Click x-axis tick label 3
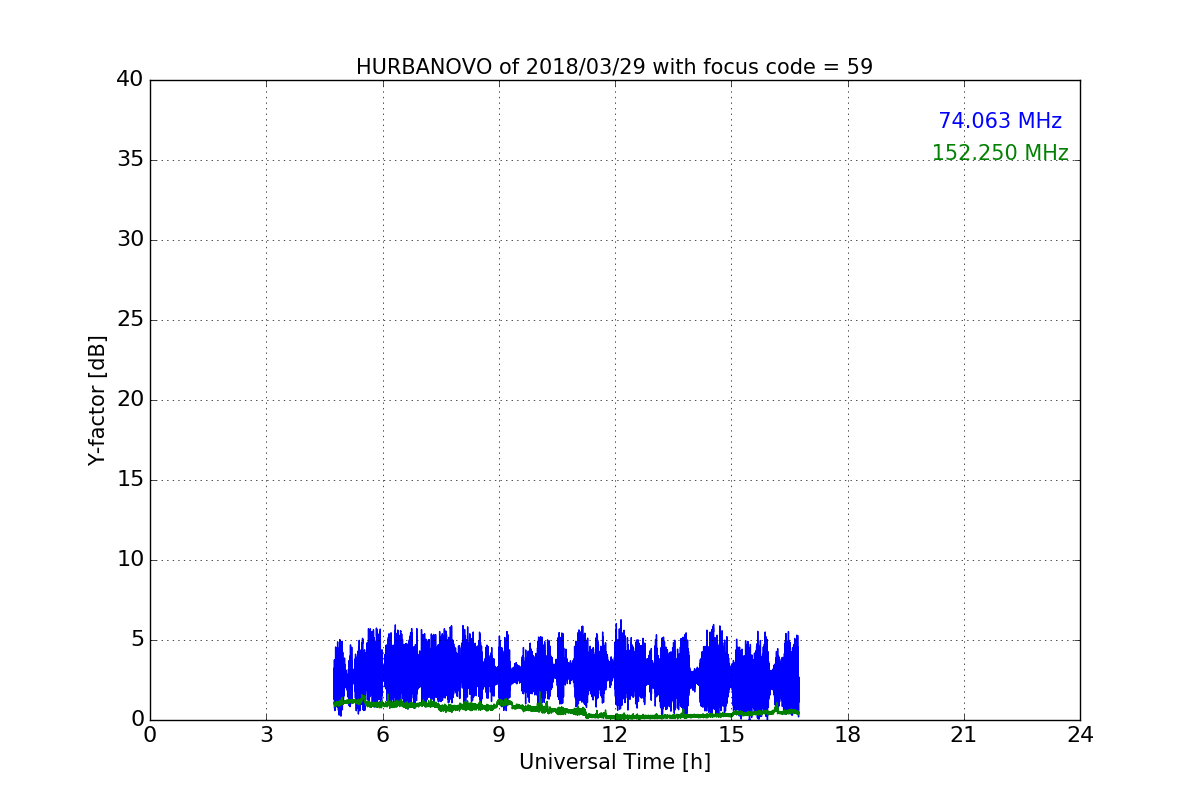Viewport: 1200px width, 800px height. (x=266, y=735)
